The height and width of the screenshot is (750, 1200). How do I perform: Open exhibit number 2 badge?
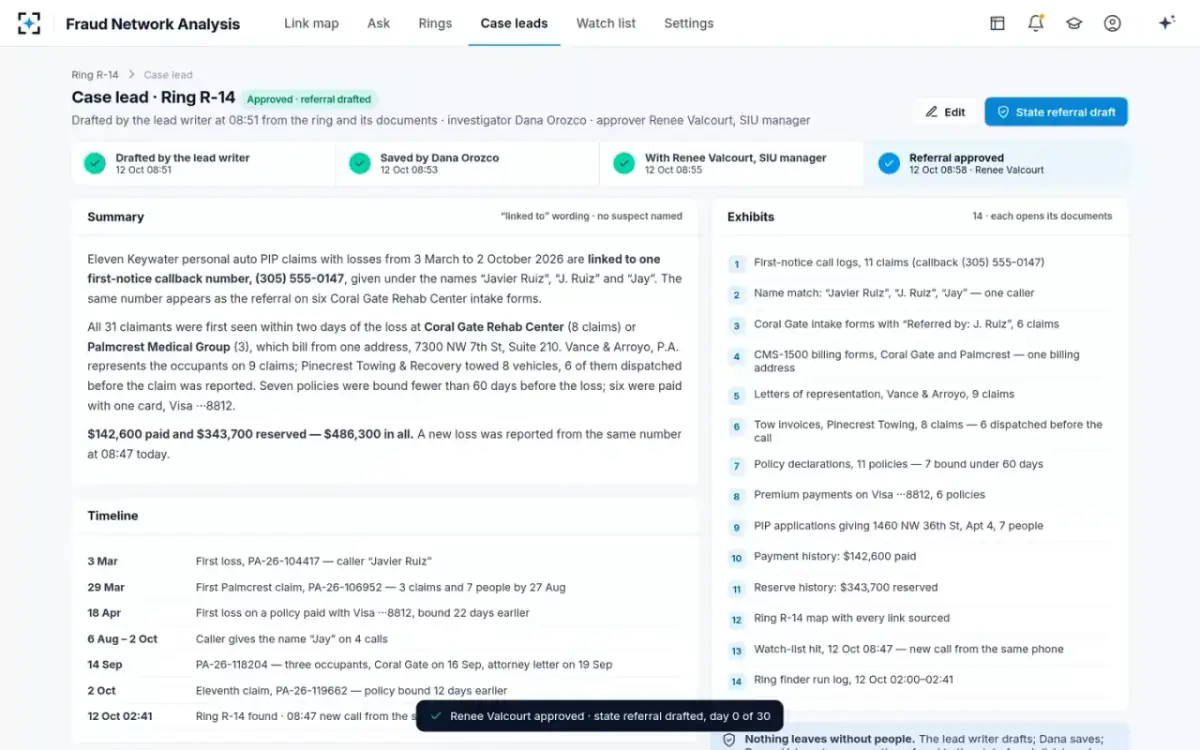coord(737,295)
